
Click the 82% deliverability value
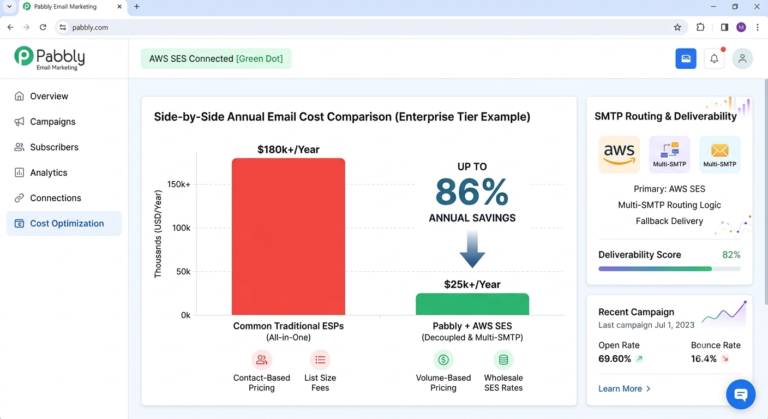tap(731, 255)
